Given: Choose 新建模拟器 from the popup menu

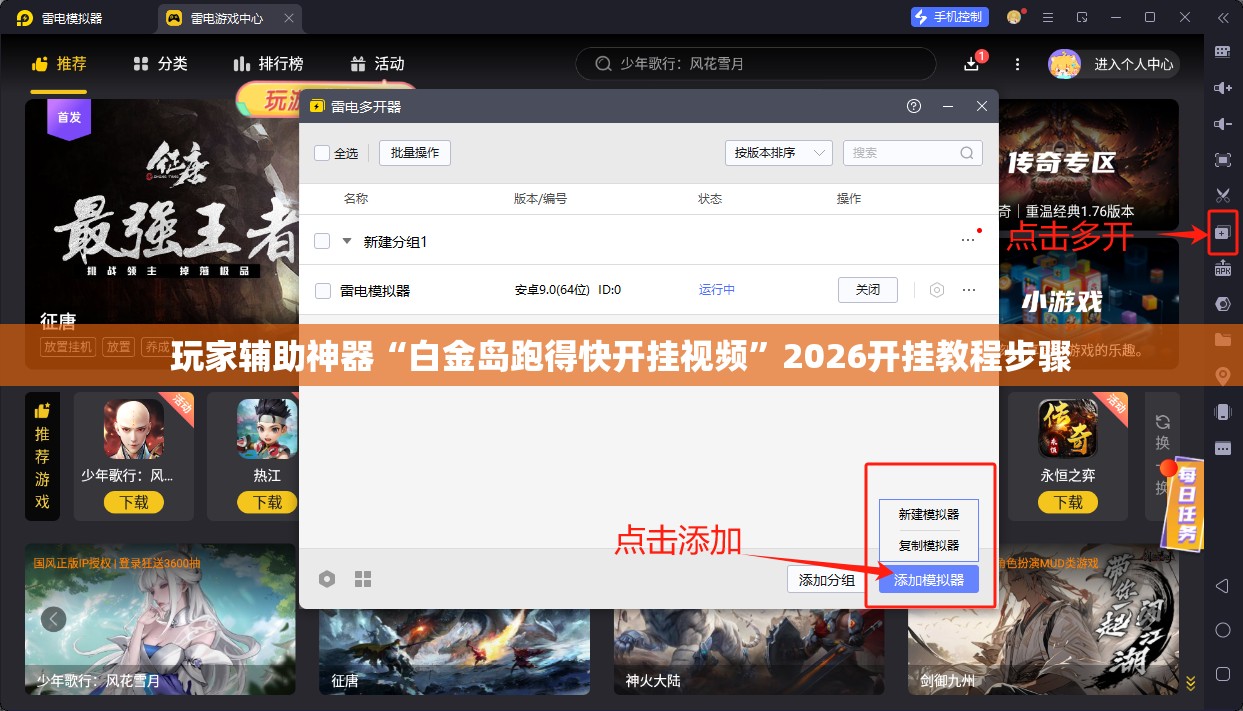Looking at the screenshot, I should [x=928, y=514].
